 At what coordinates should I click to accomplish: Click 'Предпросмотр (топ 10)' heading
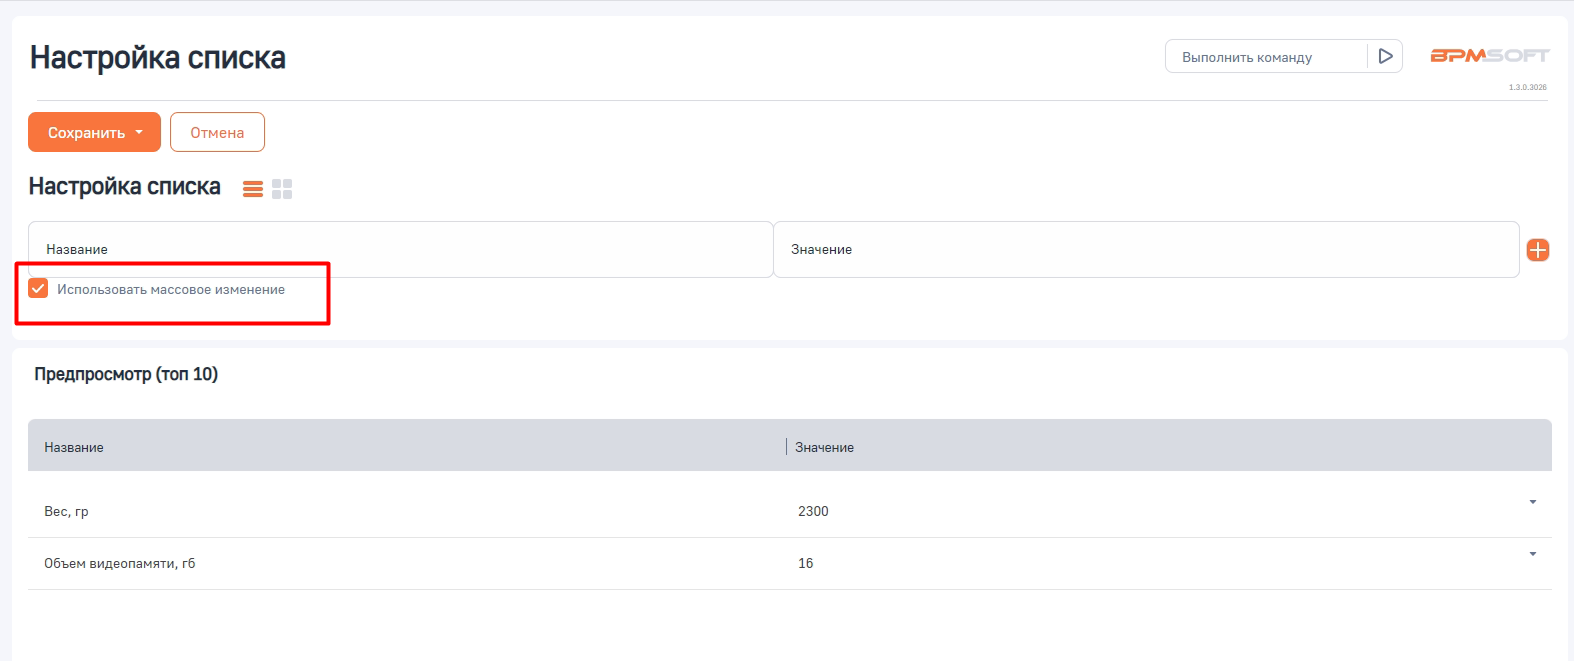click(126, 374)
